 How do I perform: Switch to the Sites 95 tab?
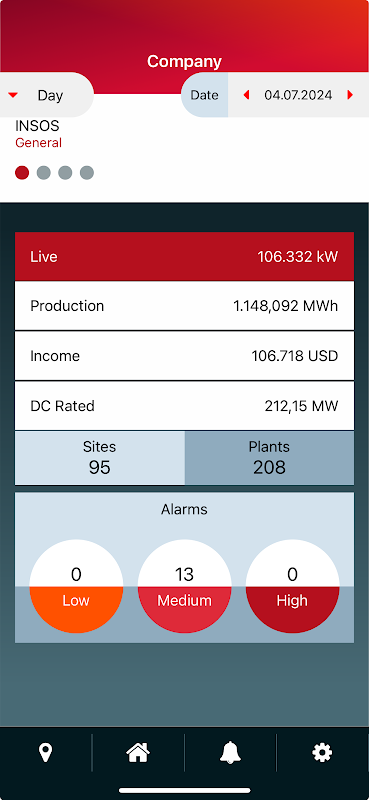pyautogui.click(x=100, y=458)
